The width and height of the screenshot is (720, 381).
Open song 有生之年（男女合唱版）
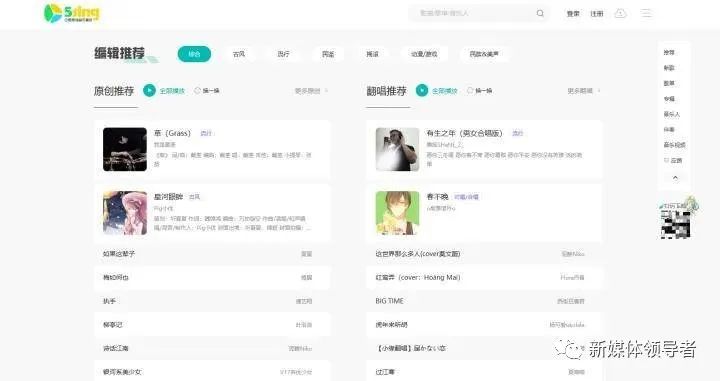click(464, 133)
